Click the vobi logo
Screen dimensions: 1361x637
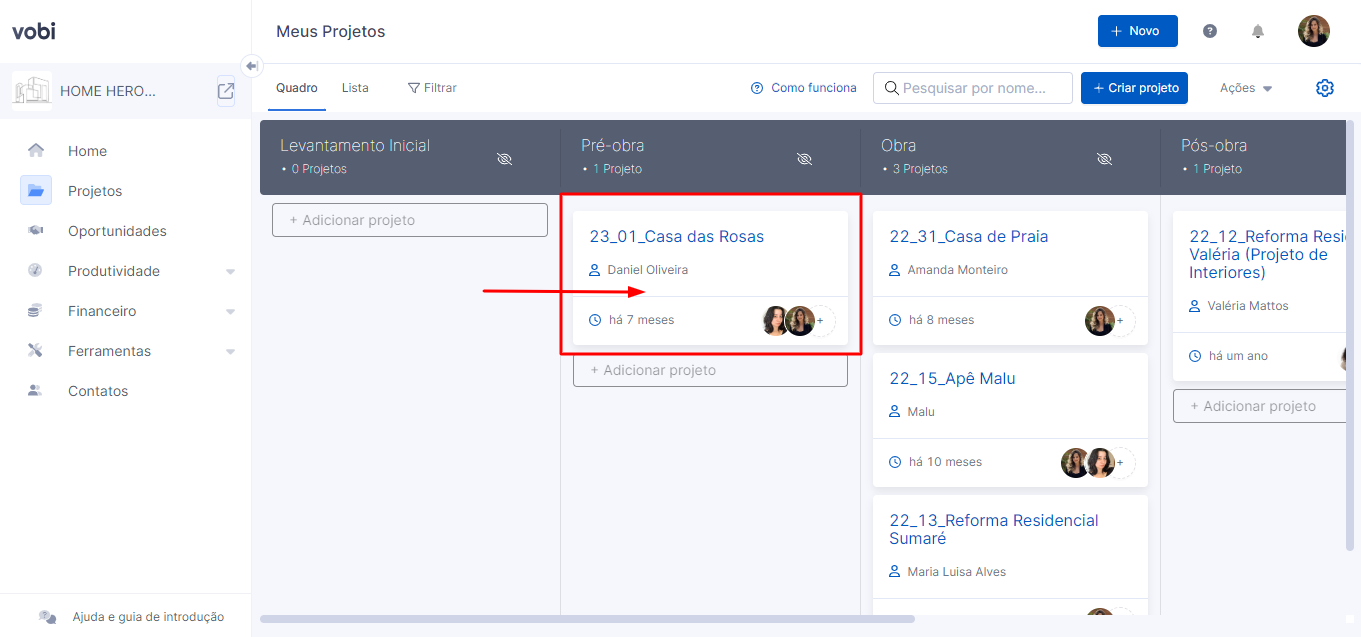pyautogui.click(x=34, y=31)
